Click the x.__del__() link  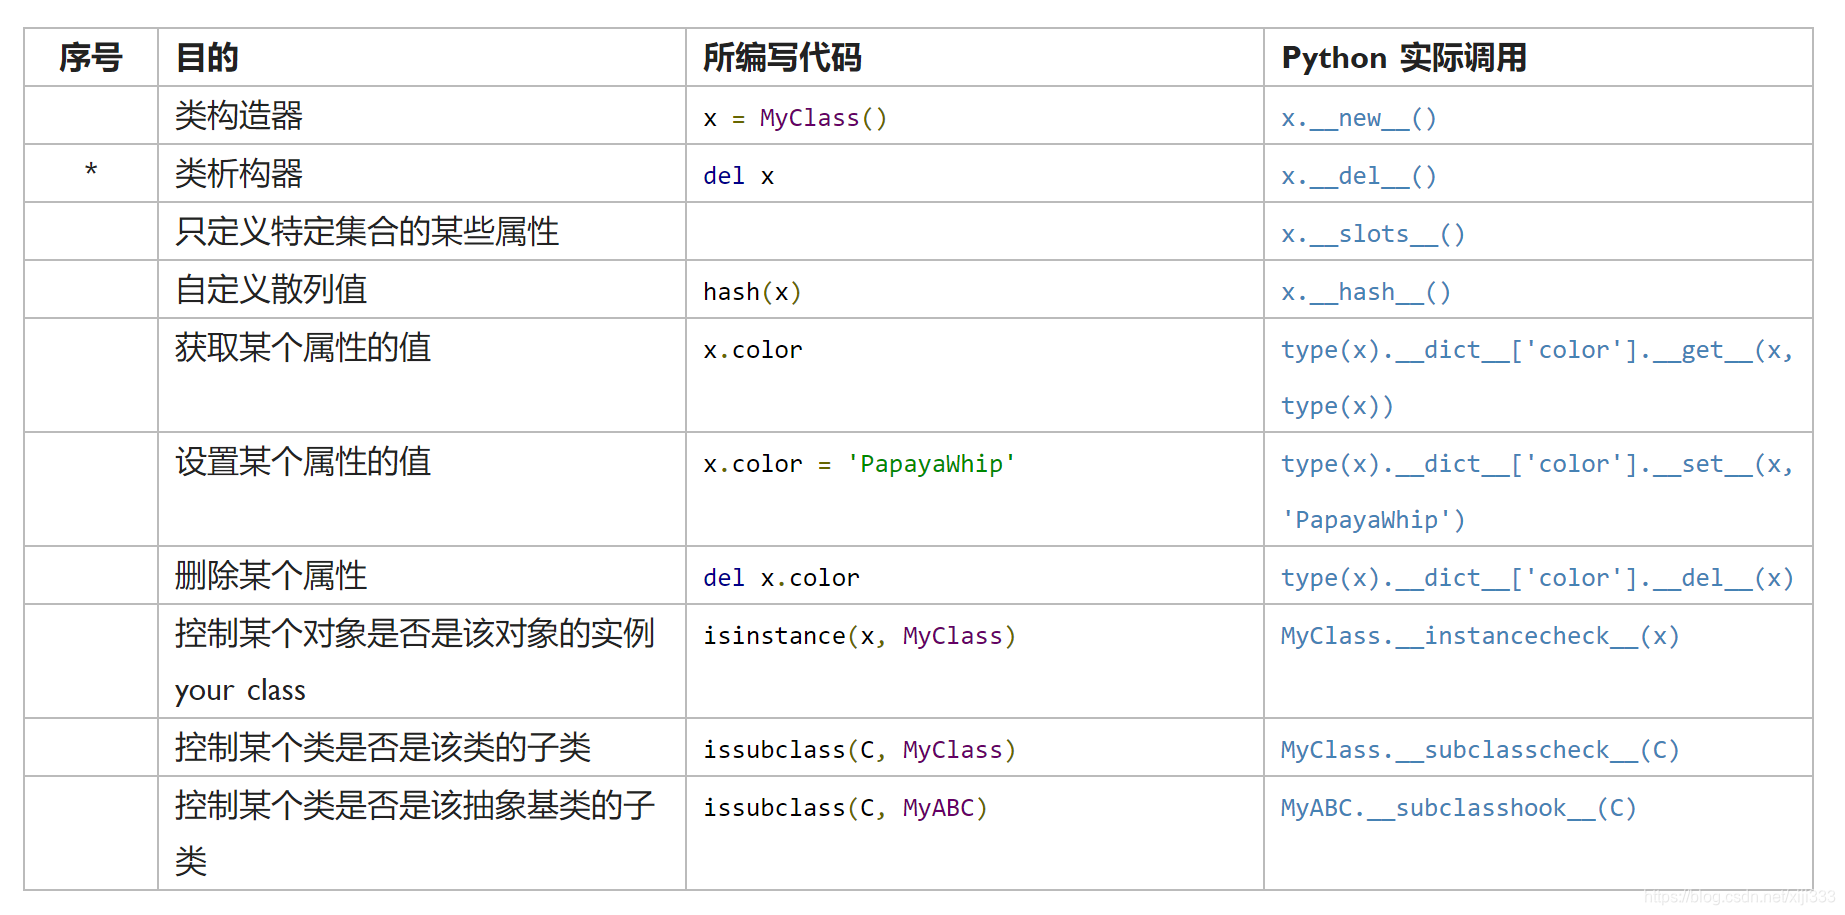pyautogui.click(x=1359, y=176)
